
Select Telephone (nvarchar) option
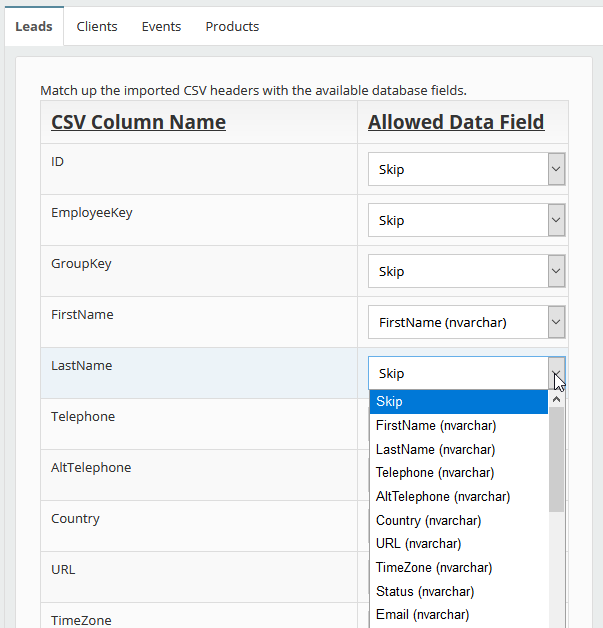(458, 473)
